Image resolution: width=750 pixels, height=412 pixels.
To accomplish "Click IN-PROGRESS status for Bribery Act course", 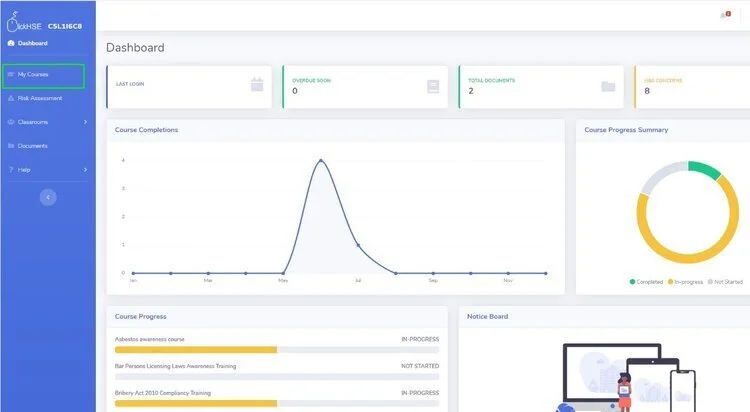I will tap(420, 393).
